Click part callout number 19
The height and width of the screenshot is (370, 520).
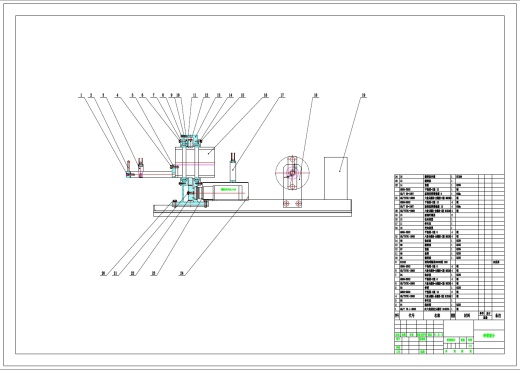364,95
